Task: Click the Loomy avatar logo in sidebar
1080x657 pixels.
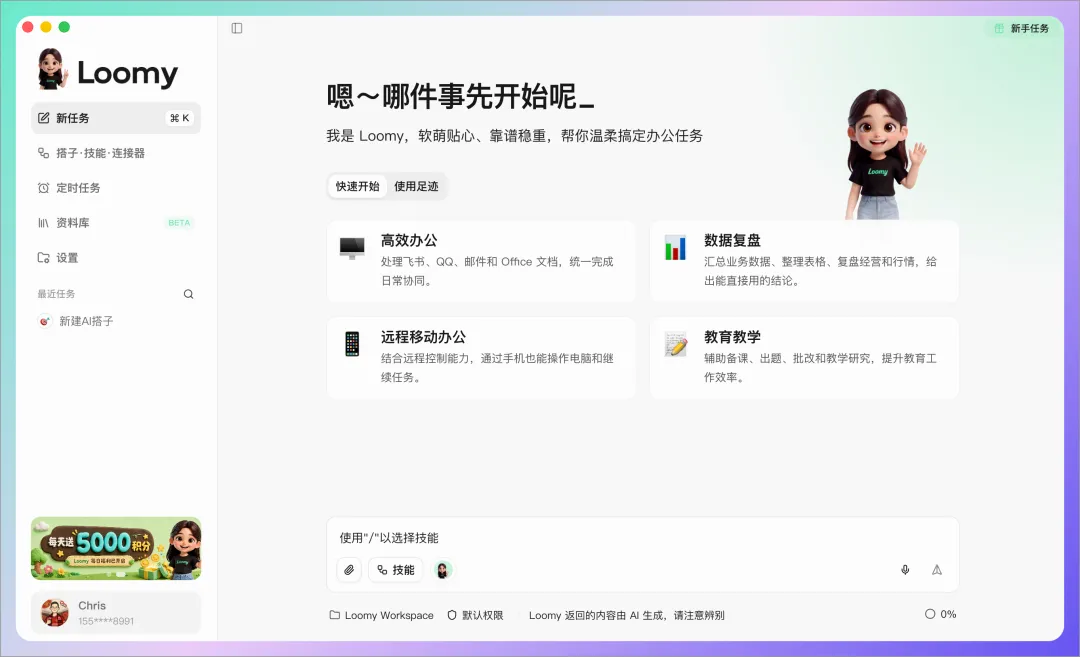Action: point(52,70)
